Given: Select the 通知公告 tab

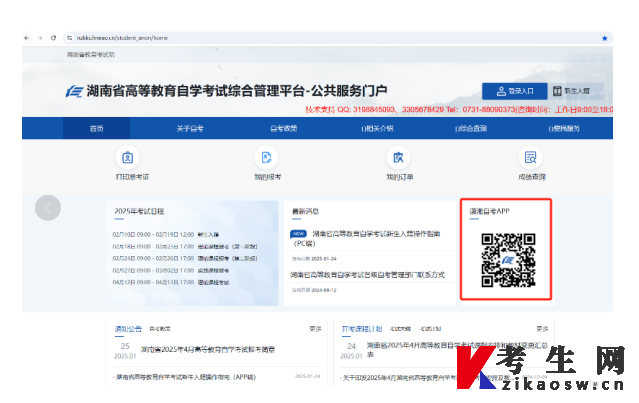Looking at the screenshot, I should (128, 329).
